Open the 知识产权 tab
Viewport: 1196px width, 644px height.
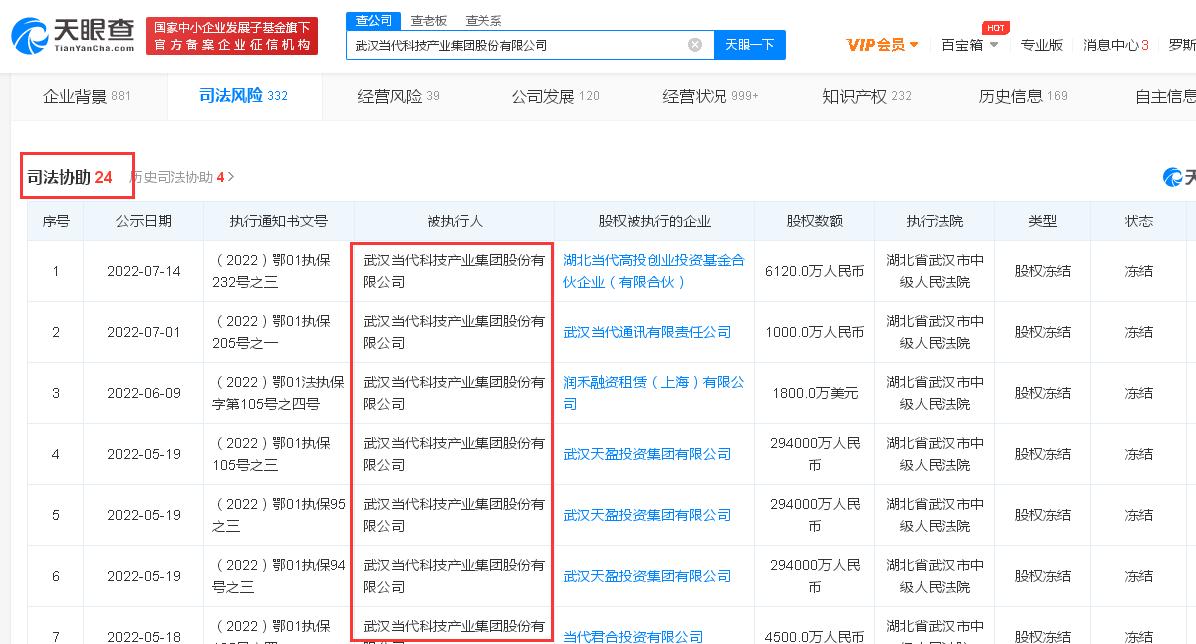pyautogui.click(x=857, y=96)
